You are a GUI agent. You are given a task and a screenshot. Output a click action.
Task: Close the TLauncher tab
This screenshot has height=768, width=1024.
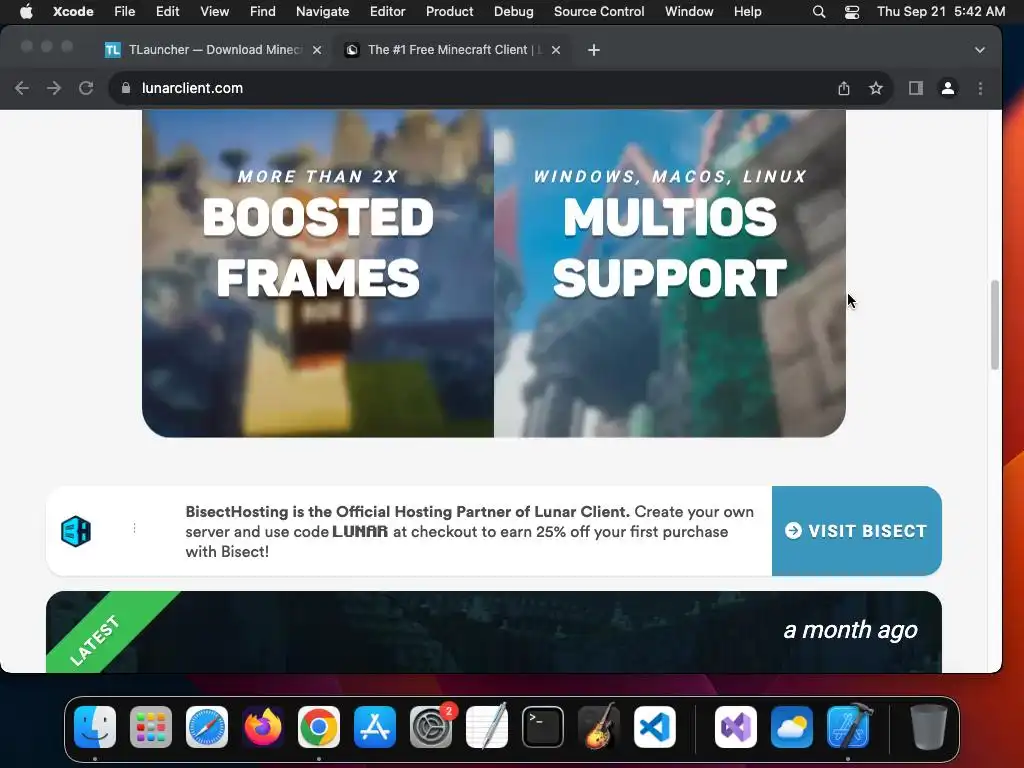pos(317,50)
